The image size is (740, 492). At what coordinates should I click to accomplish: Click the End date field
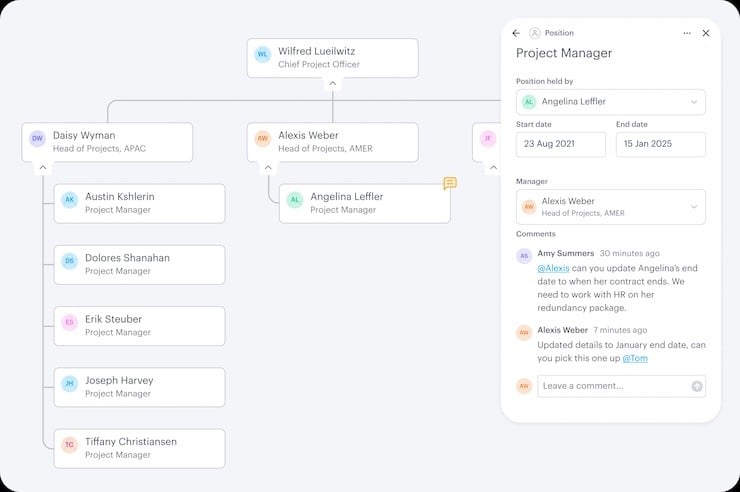[661, 144]
